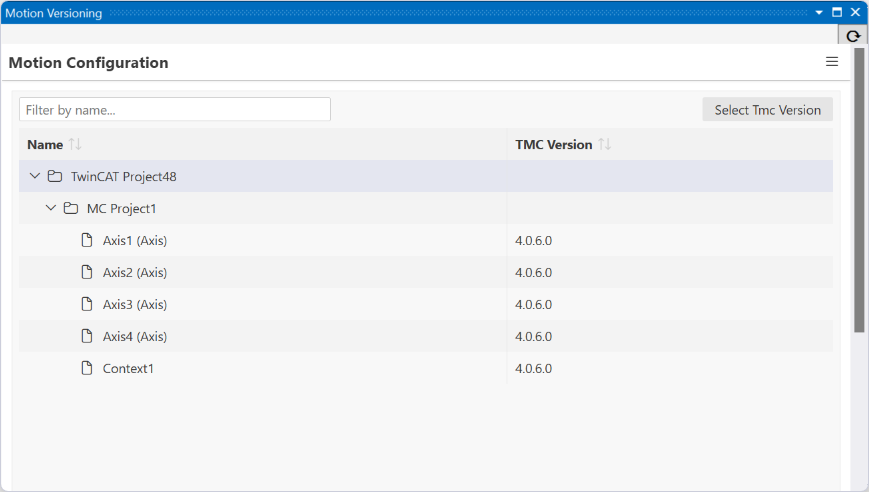
Task: Click the Motion Configuration heading
Action: (x=89, y=63)
